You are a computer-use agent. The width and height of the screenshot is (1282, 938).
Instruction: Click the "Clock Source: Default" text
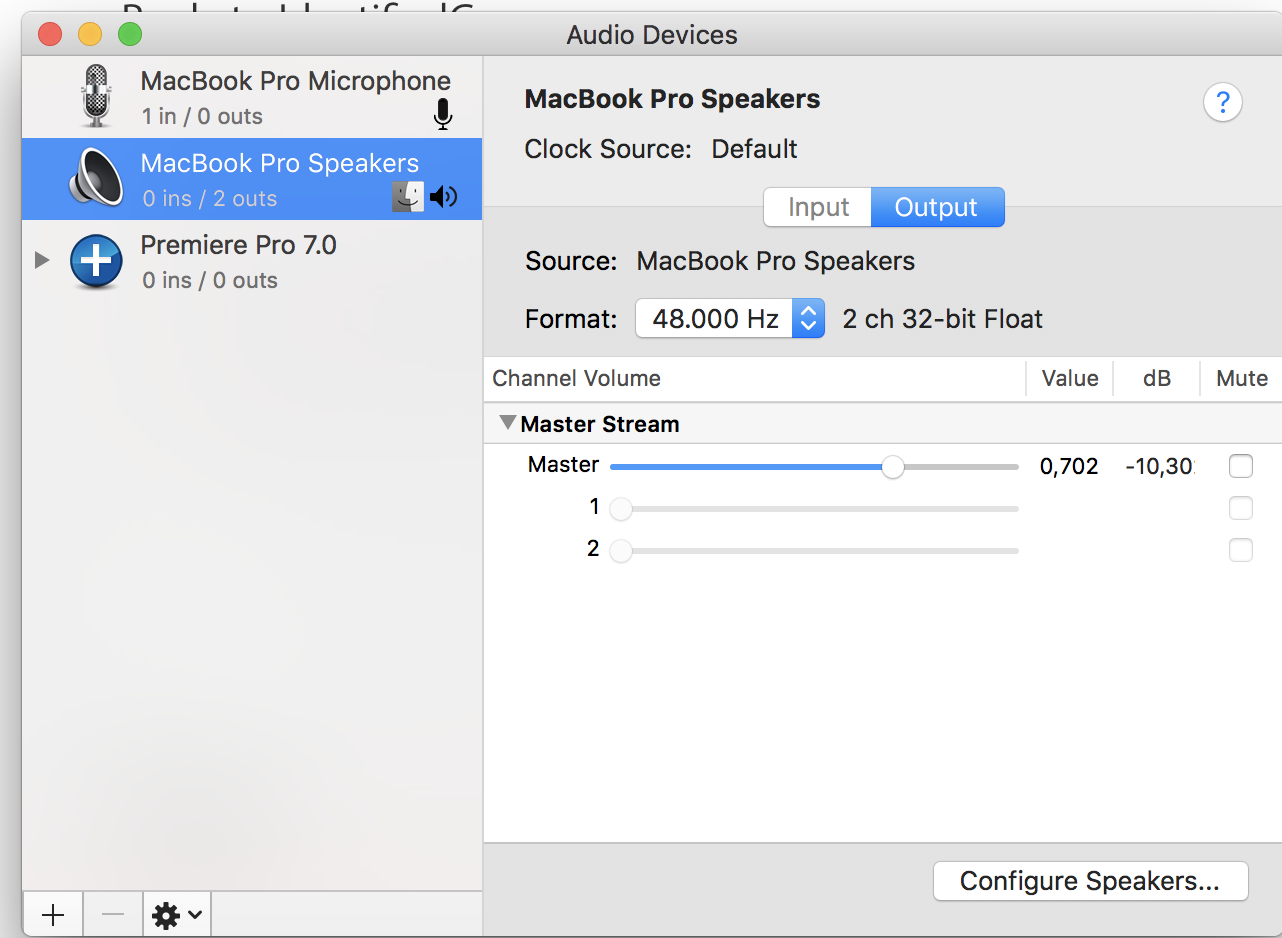[x=661, y=149]
